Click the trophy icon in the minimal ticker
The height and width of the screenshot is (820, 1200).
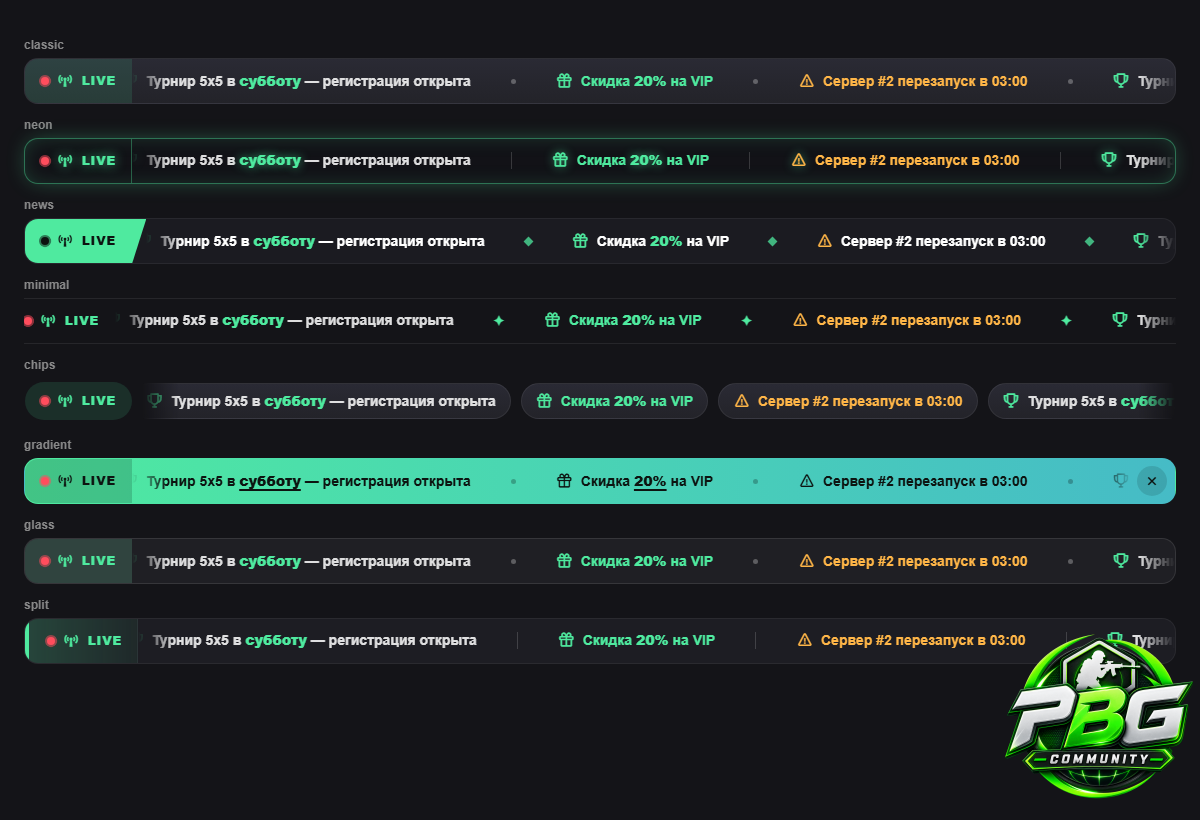(1121, 320)
